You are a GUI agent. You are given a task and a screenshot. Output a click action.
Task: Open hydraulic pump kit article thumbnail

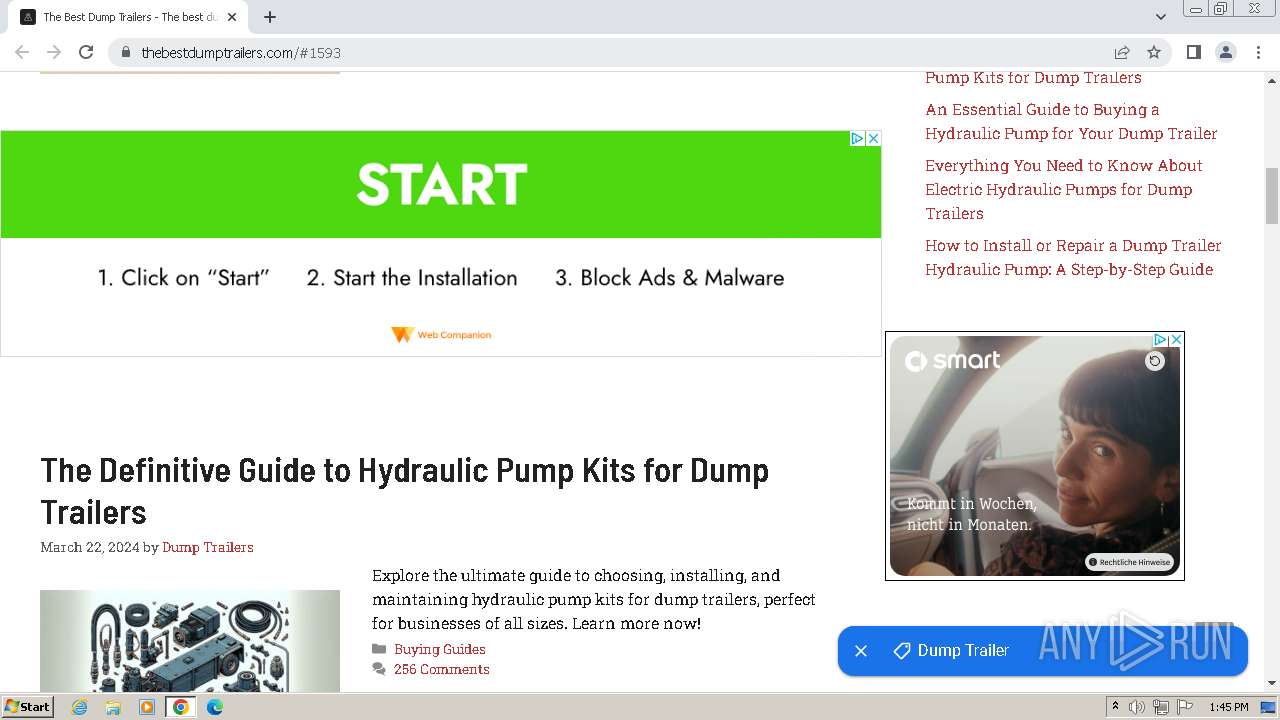pyautogui.click(x=190, y=640)
